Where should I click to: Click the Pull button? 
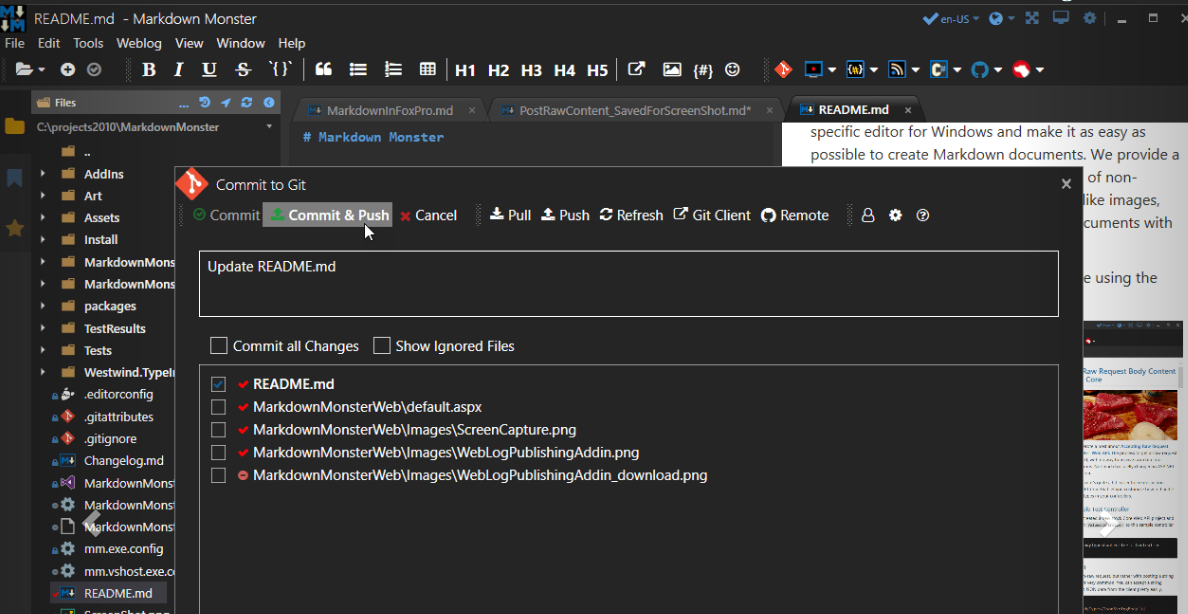click(510, 215)
